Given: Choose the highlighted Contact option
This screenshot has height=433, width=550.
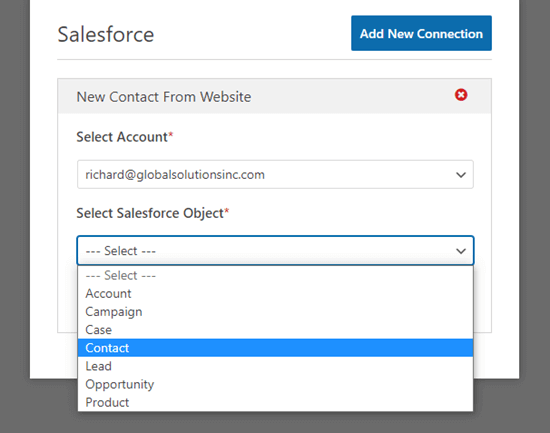Looking at the screenshot, I should coord(275,348).
